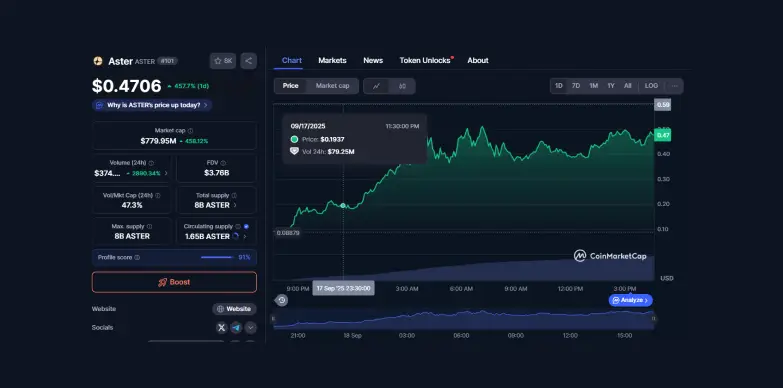Click the Aster coin logo icon
This screenshot has height=388, width=783.
coord(98,61)
